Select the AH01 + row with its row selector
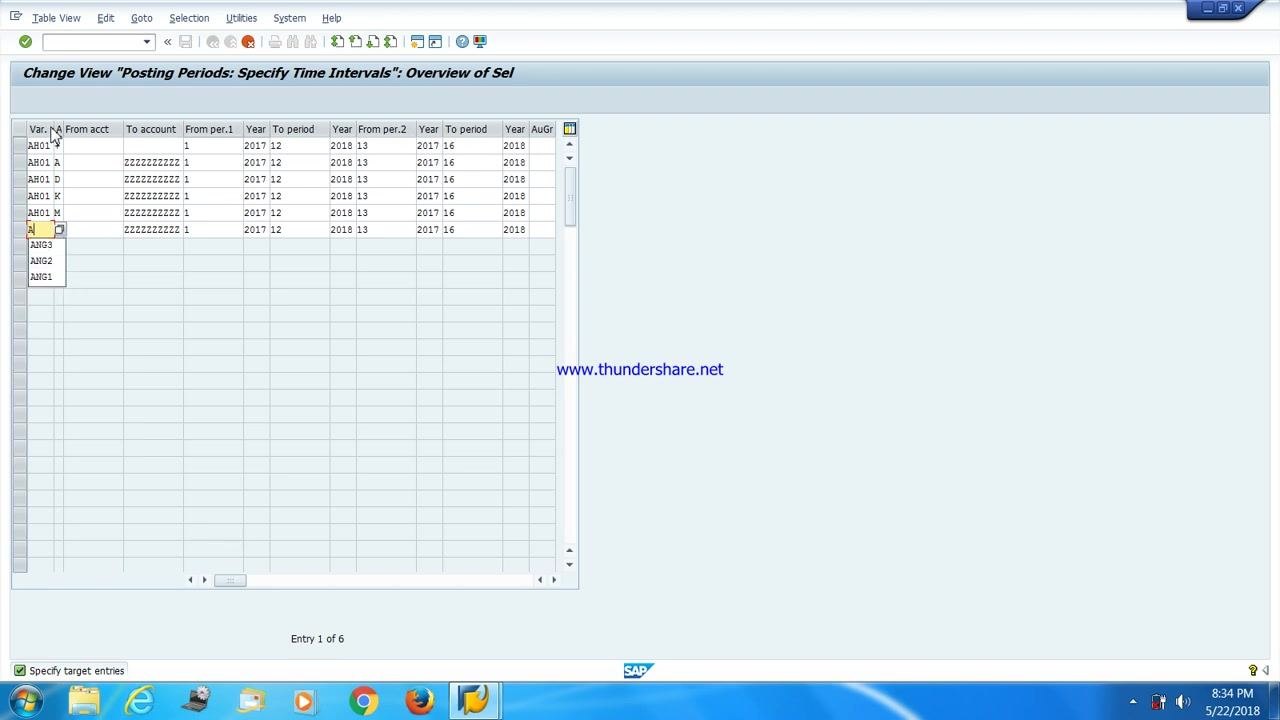1280x720 pixels. tap(19, 146)
